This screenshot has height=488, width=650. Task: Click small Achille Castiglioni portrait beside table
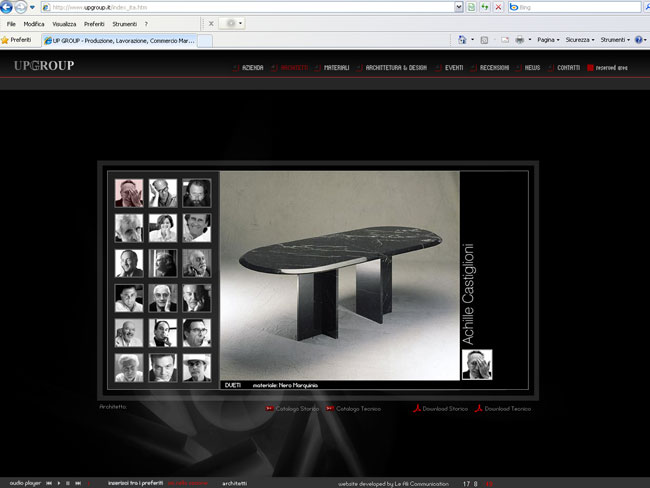(477, 364)
